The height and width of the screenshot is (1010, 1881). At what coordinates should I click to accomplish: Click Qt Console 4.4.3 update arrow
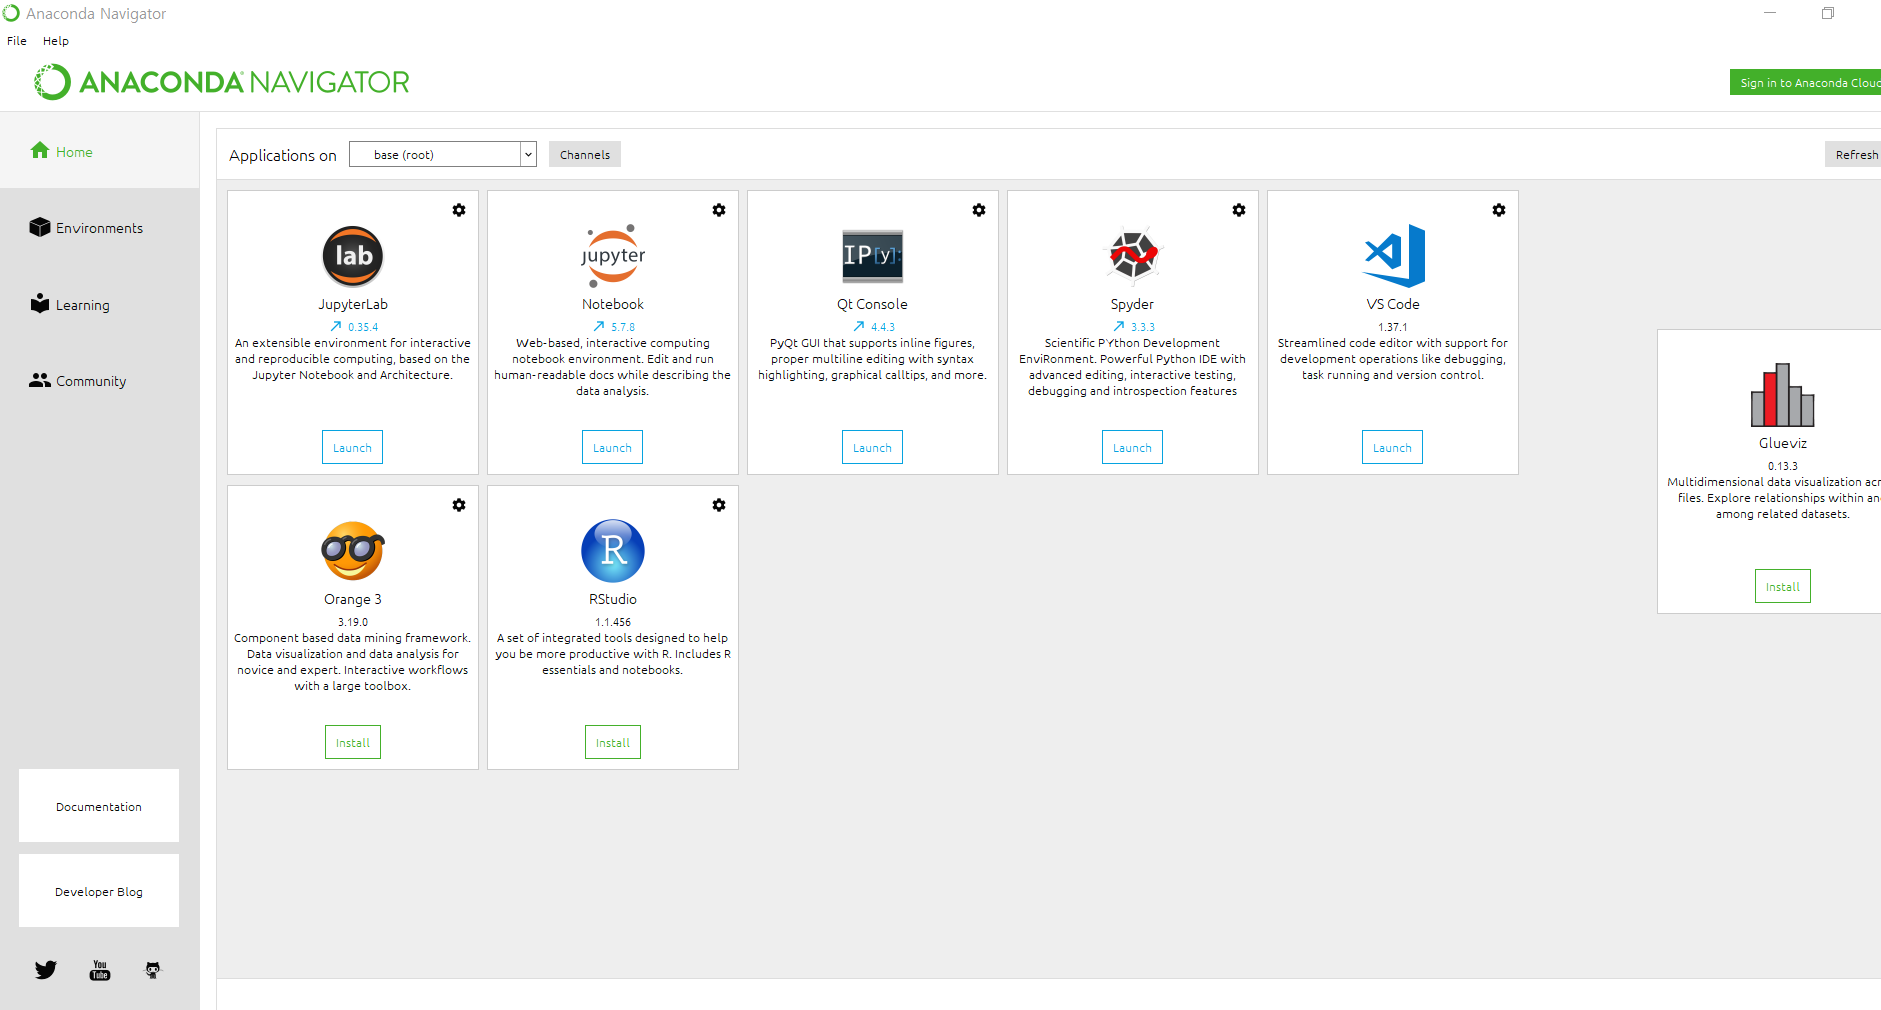[x=859, y=327]
